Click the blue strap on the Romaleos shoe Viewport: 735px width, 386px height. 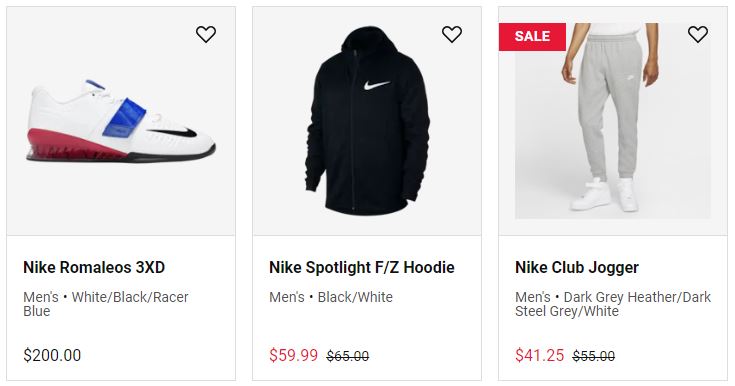tap(124, 118)
